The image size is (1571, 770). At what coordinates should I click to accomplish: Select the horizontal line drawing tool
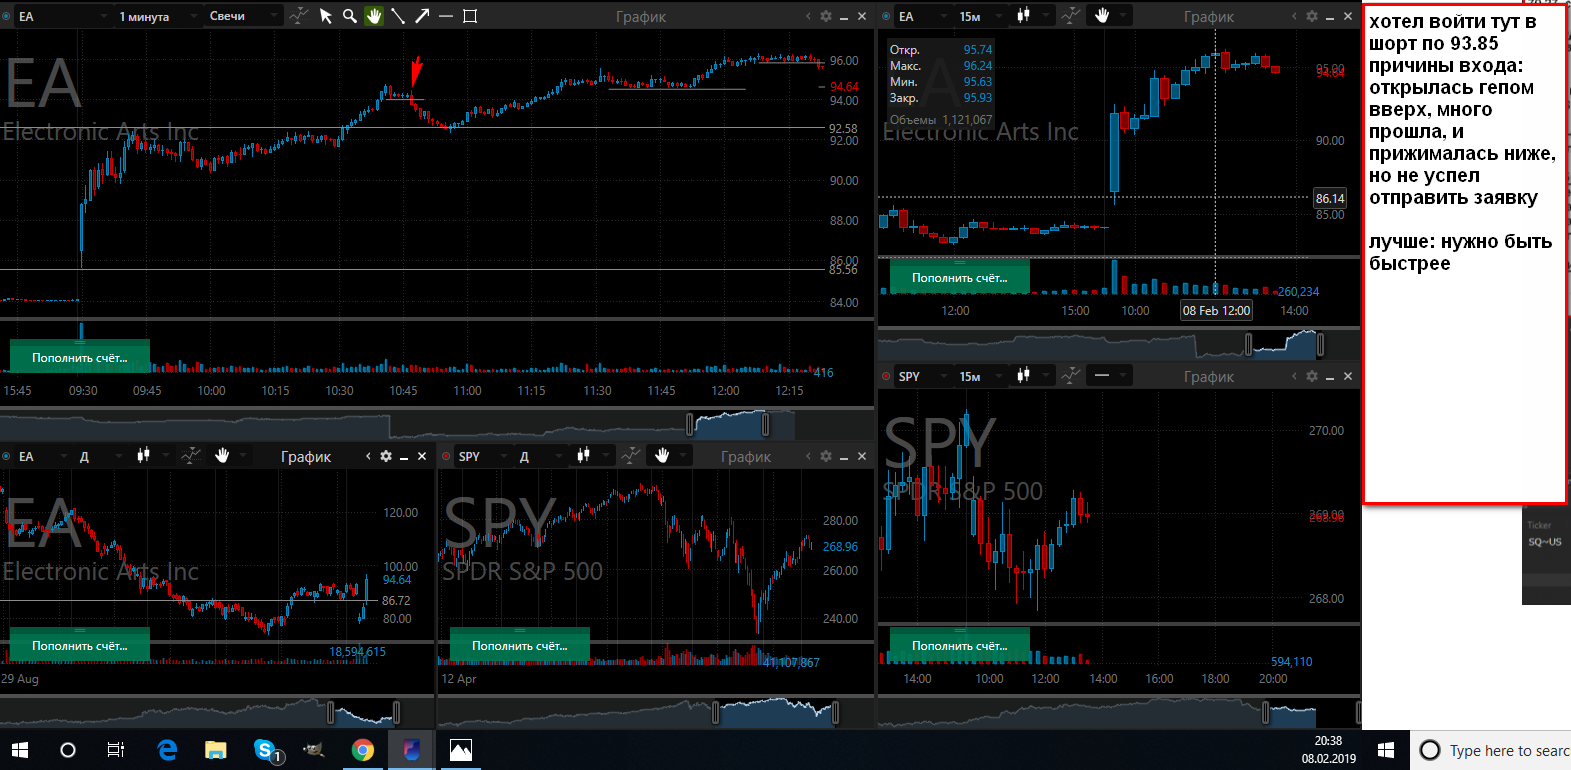coord(446,16)
